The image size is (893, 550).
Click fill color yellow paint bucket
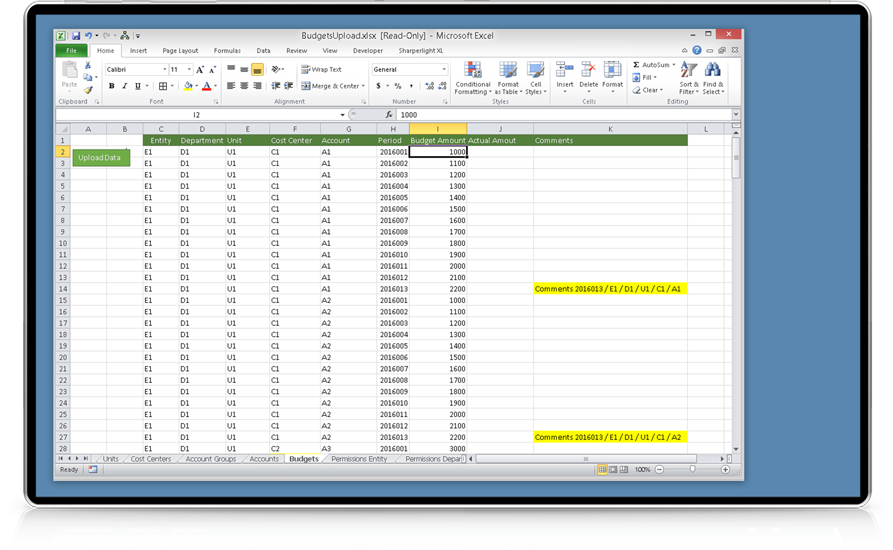point(188,86)
